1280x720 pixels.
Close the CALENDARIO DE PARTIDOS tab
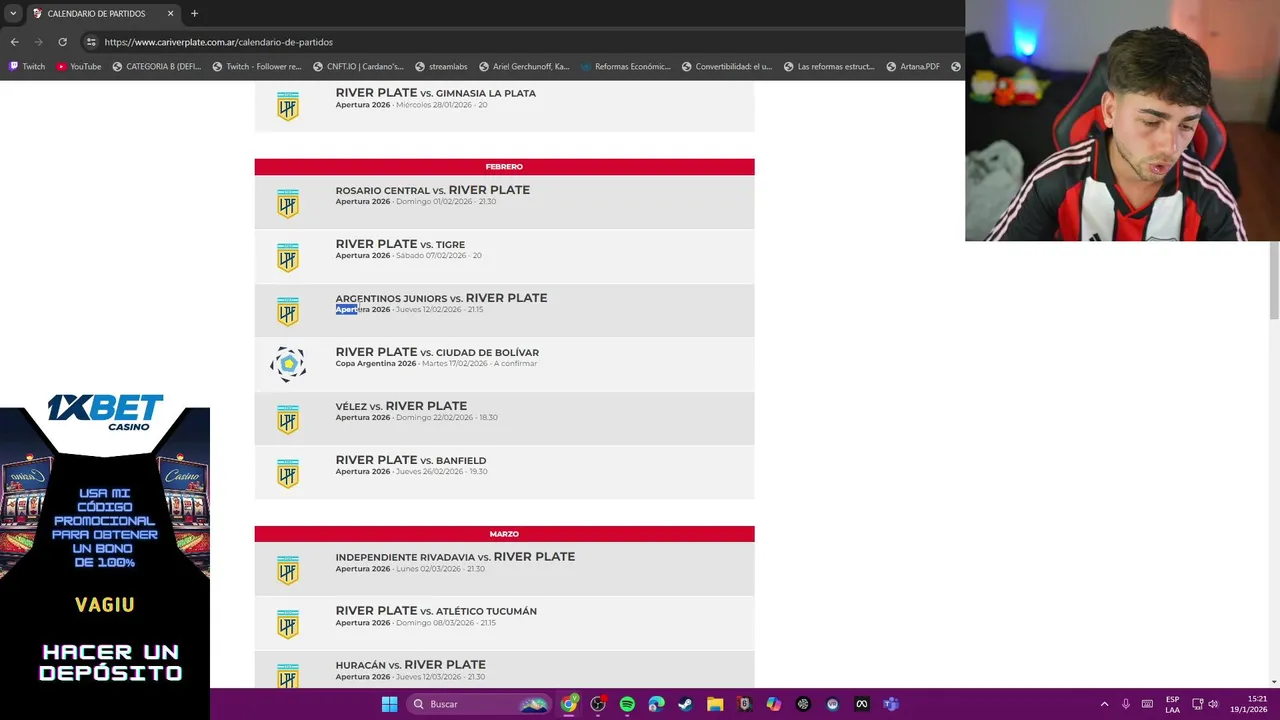pos(170,13)
